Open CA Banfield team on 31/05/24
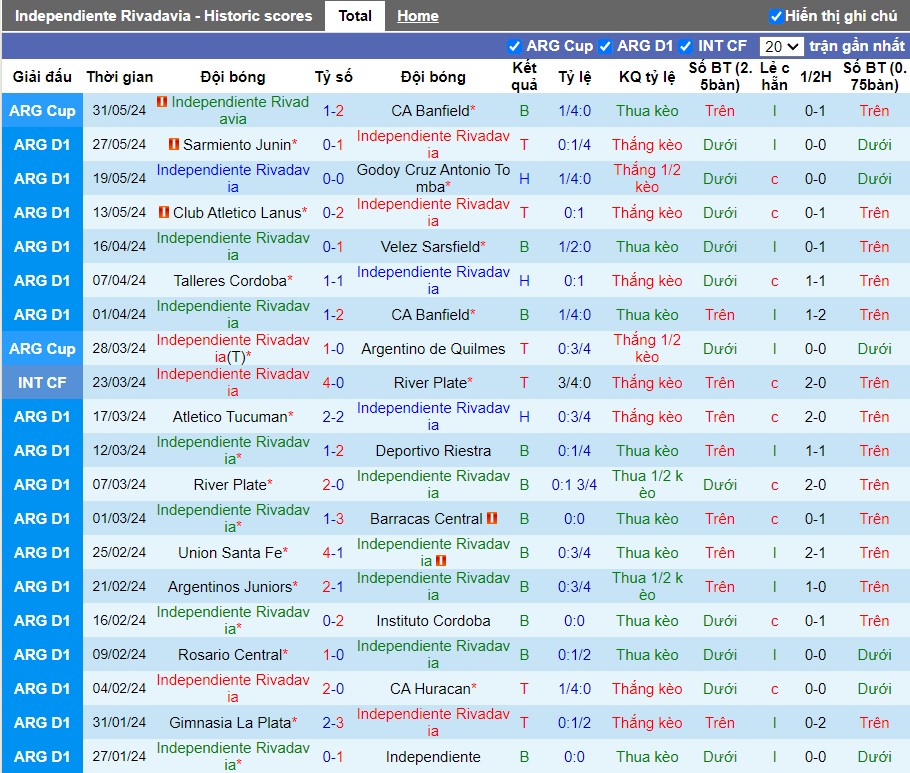910x773 pixels. tap(430, 110)
